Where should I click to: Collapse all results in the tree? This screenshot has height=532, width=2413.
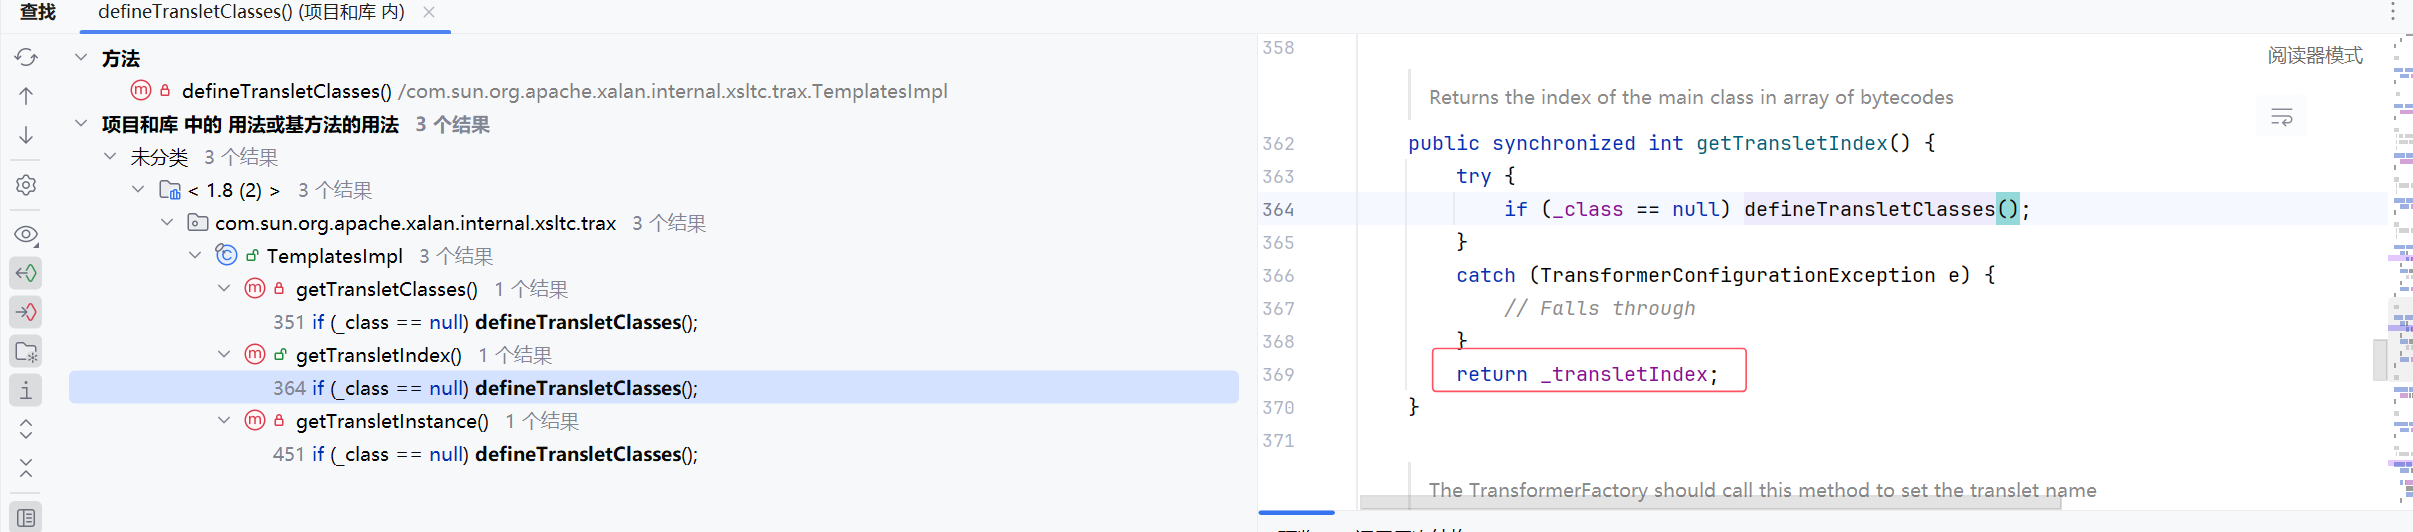tap(26, 468)
